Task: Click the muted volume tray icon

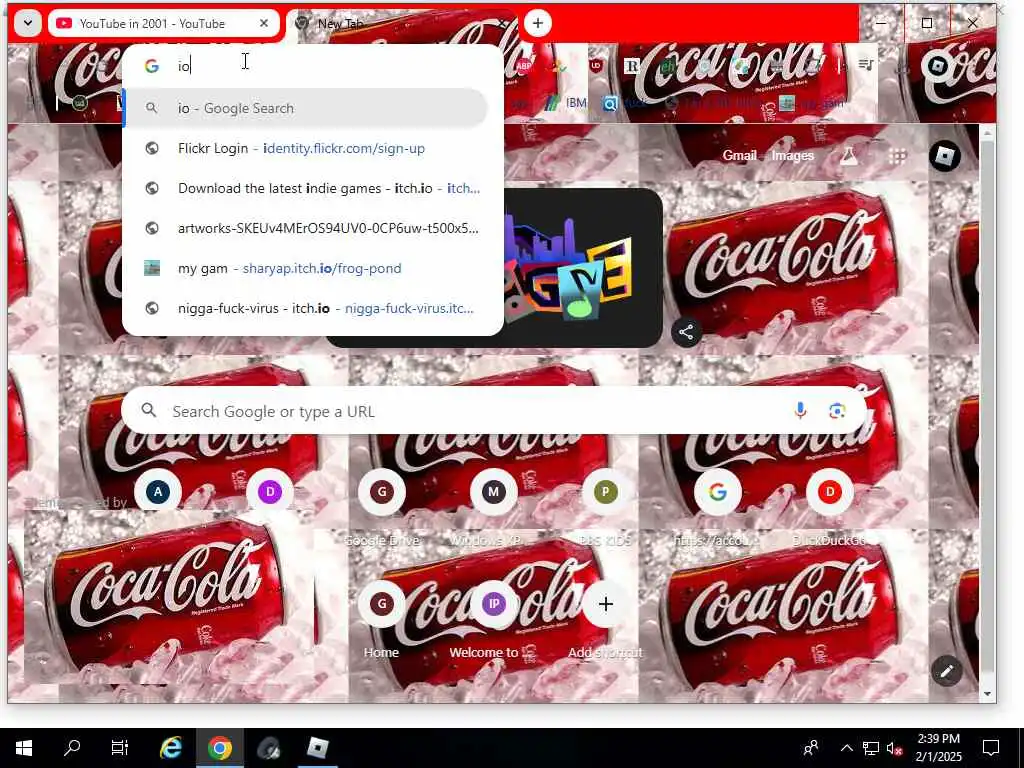Action: click(893, 748)
